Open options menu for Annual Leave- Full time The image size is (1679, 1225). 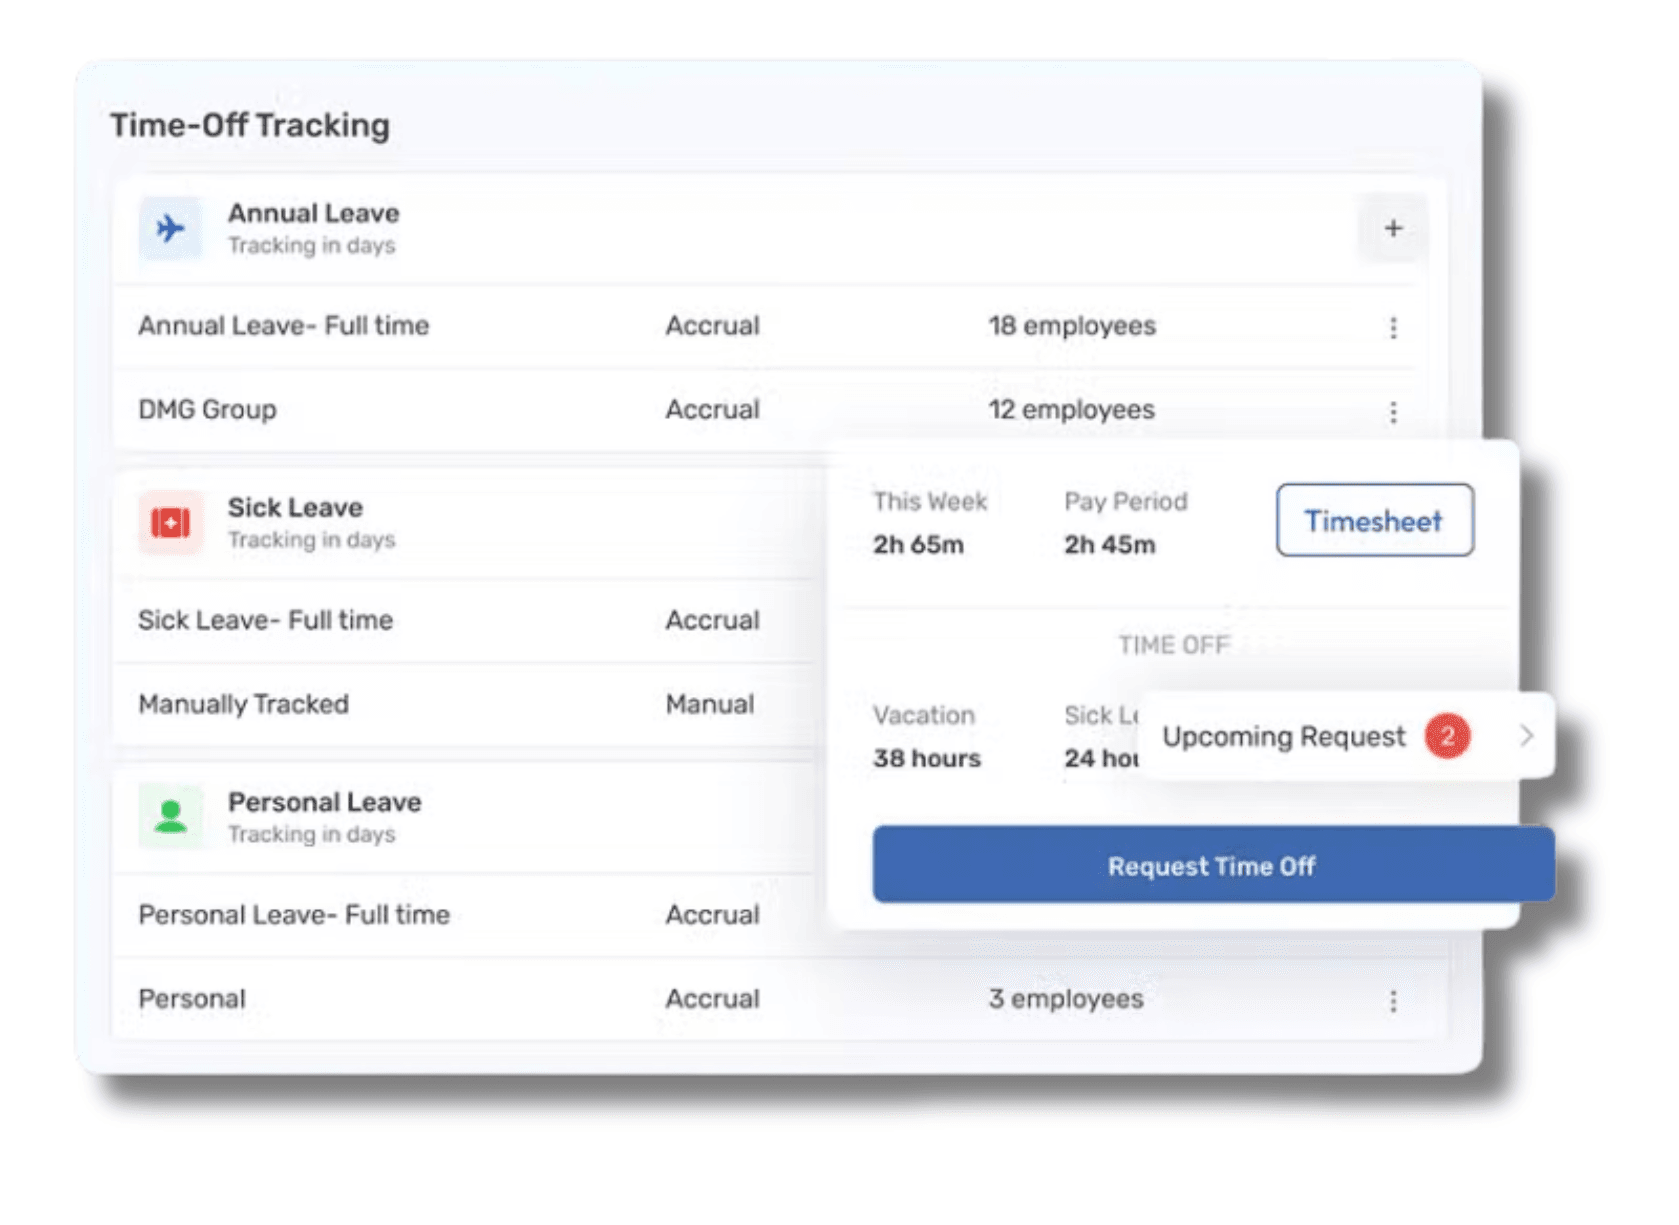(x=1393, y=328)
